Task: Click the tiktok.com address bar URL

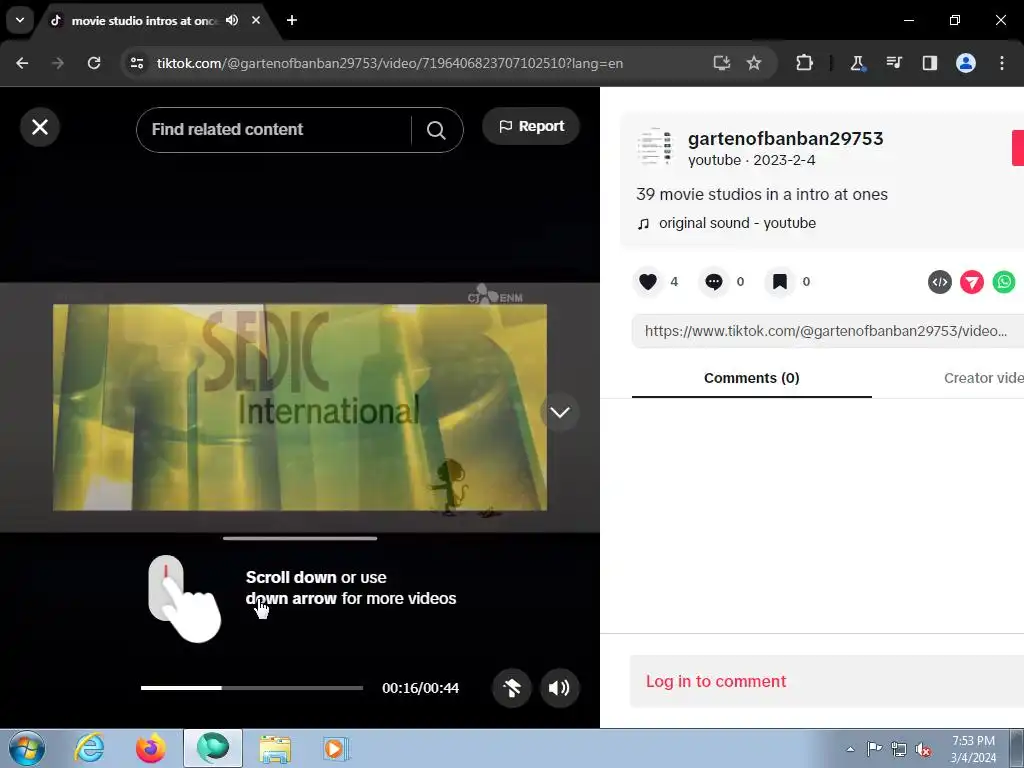Action: 389,63
